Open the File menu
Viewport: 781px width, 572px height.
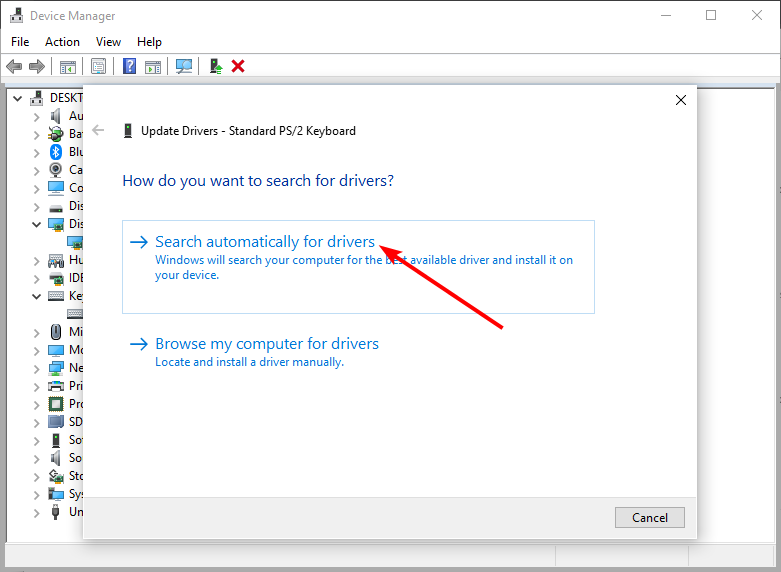pyautogui.click(x=20, y=42)
